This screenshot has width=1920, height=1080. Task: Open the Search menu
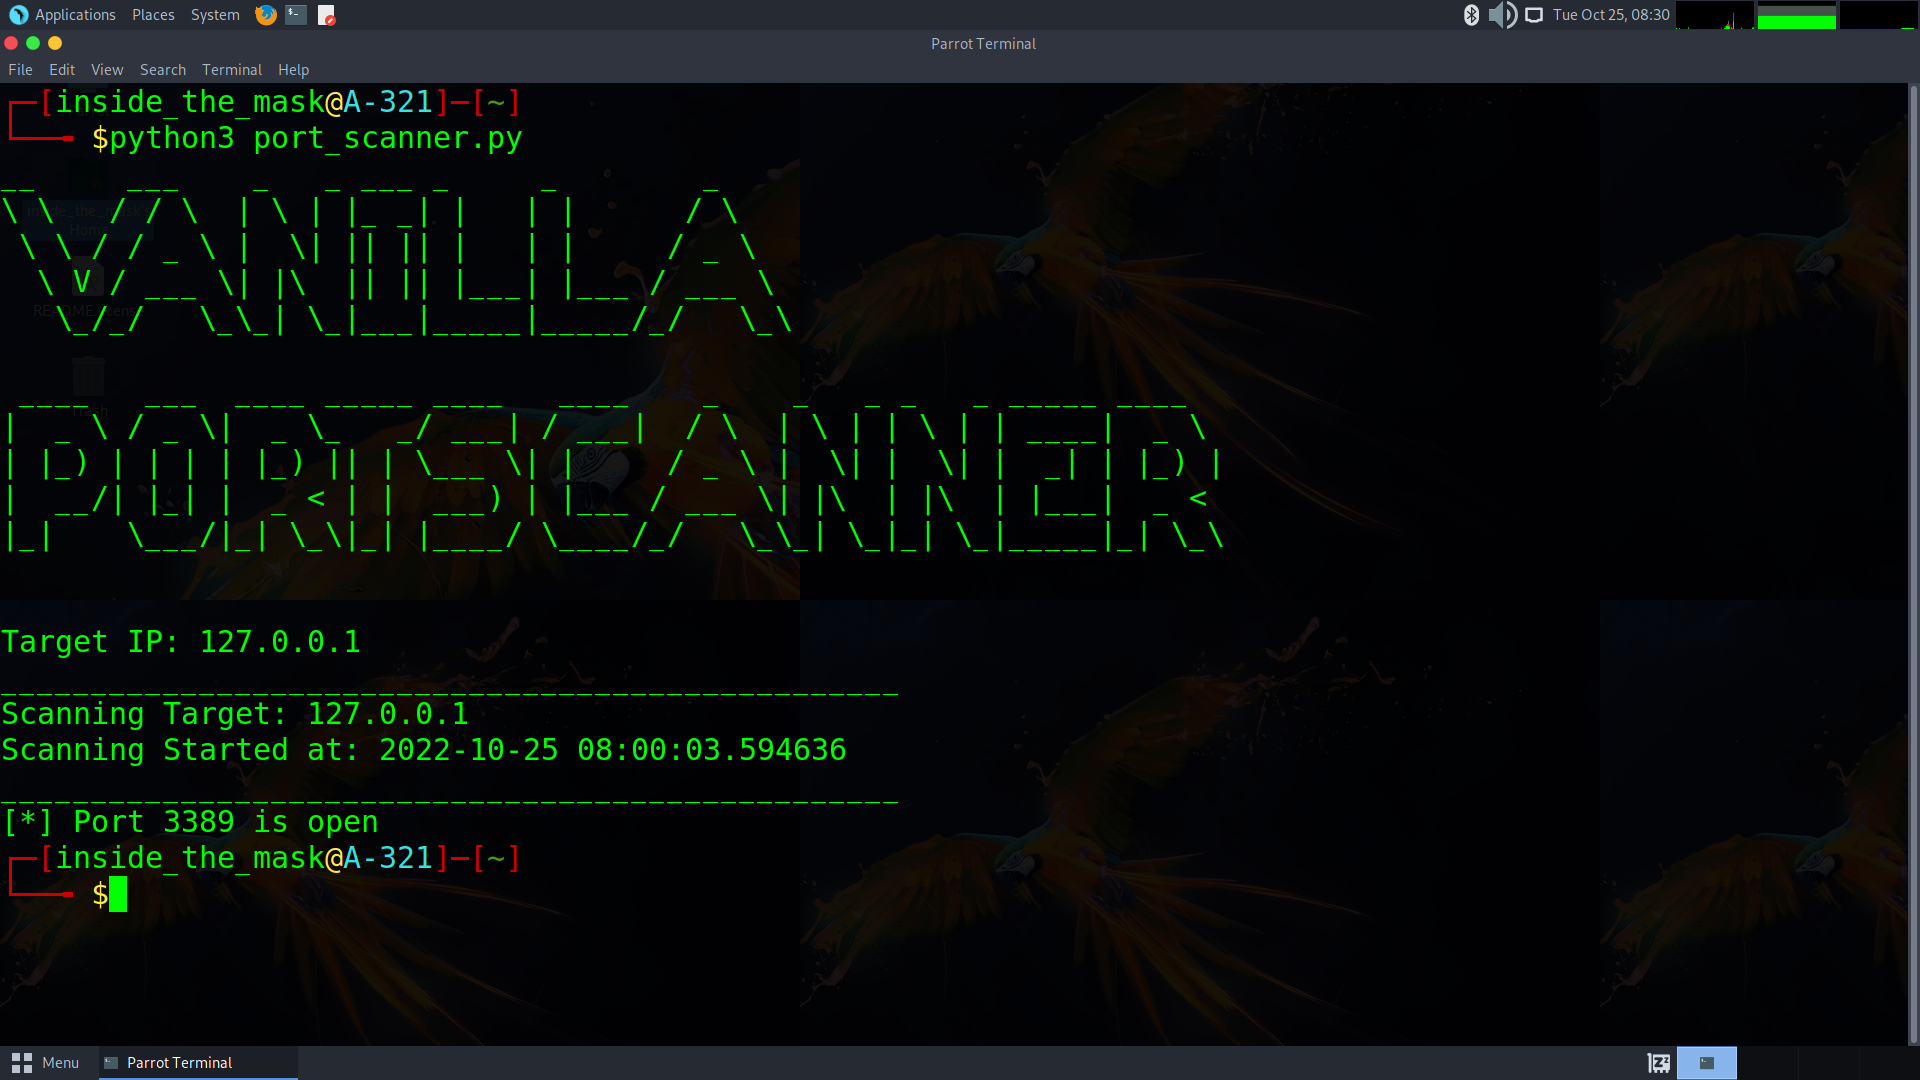(x=163, y=70)
